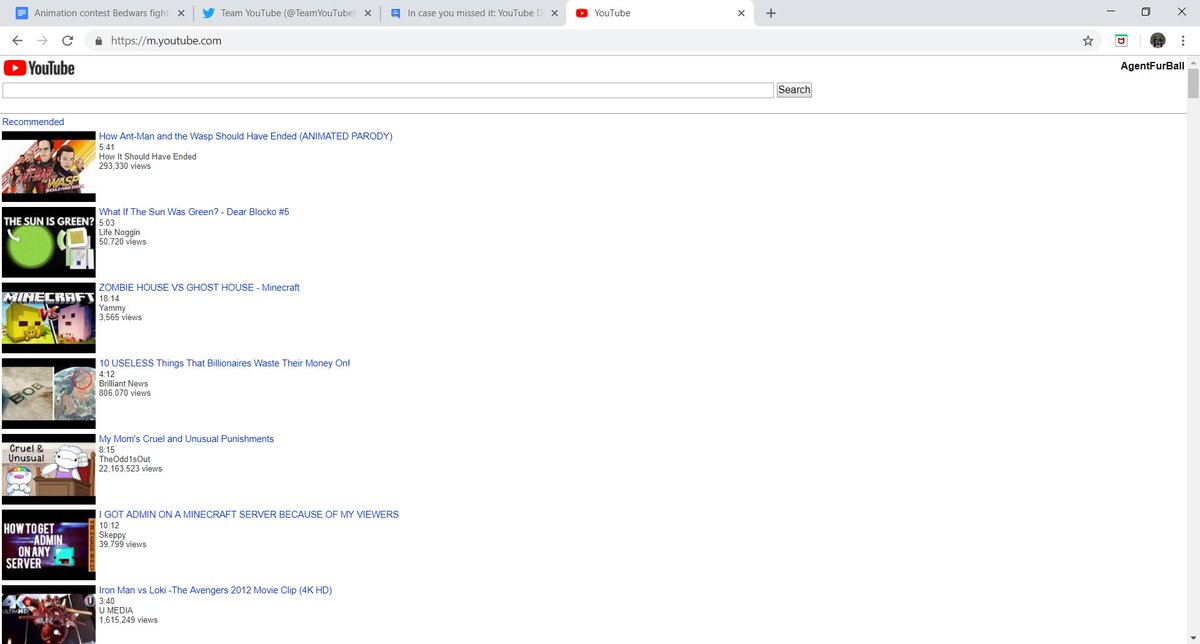Image resolution: width=1200 pixels, height=644 pixels.
Task: Select the YouTube tab
Action: tap(660, 13)
